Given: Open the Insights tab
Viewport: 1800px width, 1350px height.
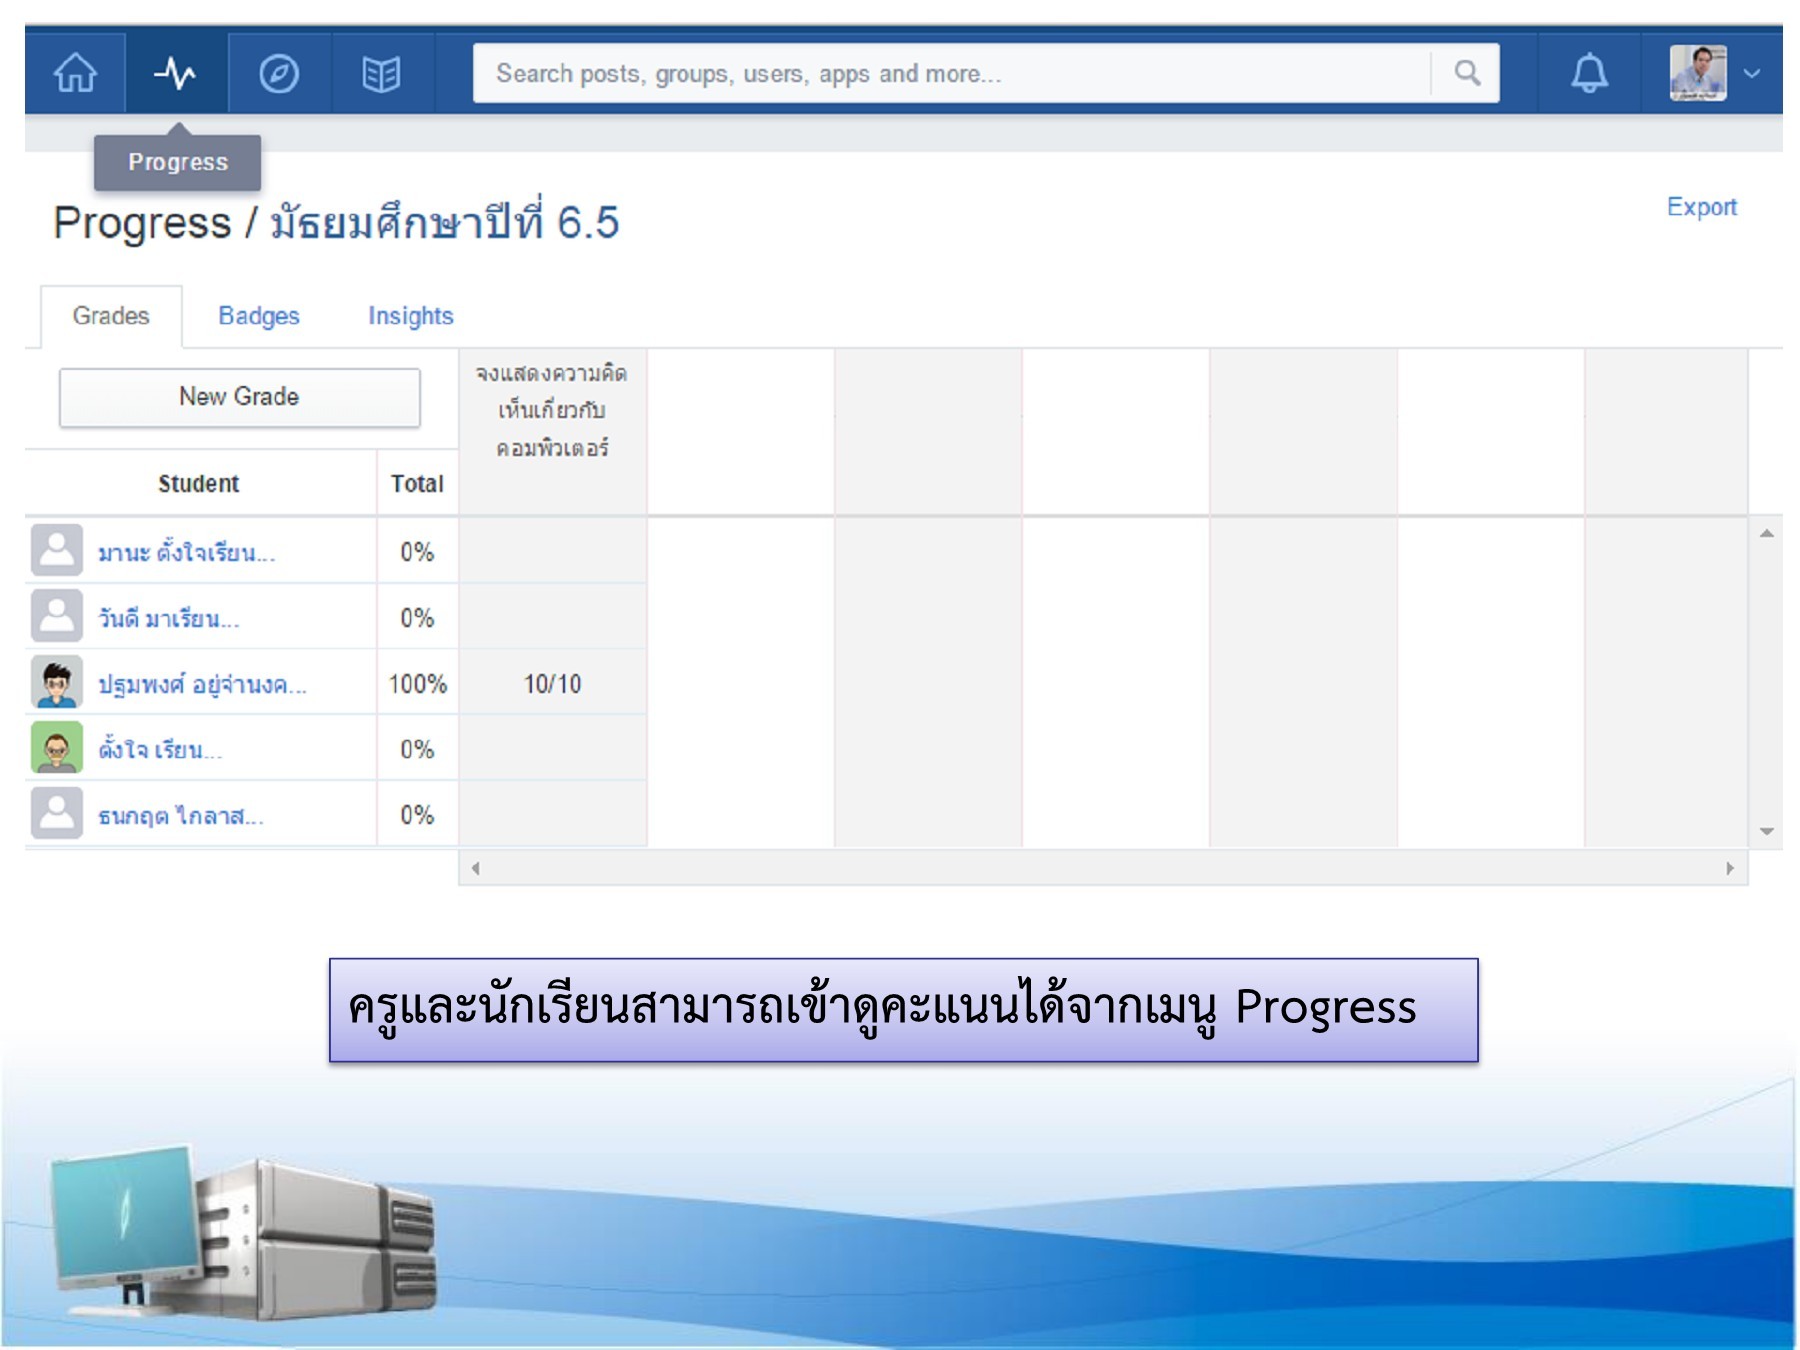Looking at the screenshot, I should pos(411,316).
